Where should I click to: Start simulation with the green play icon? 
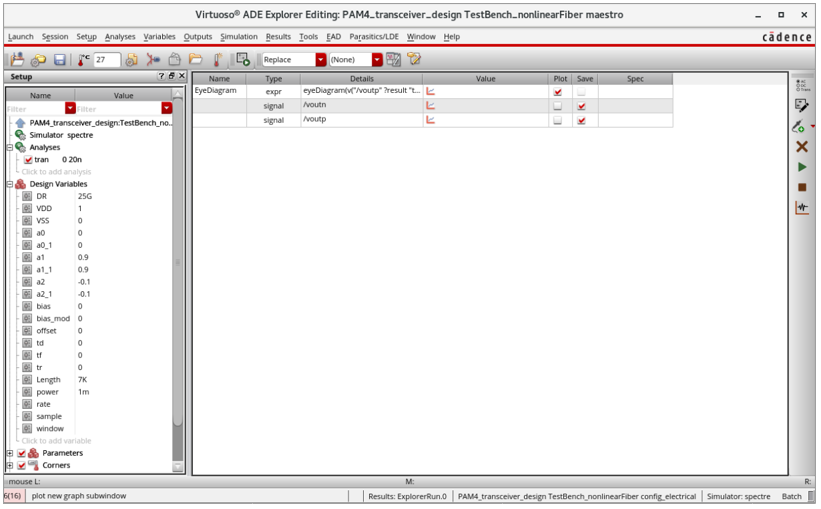pos(802,167)
